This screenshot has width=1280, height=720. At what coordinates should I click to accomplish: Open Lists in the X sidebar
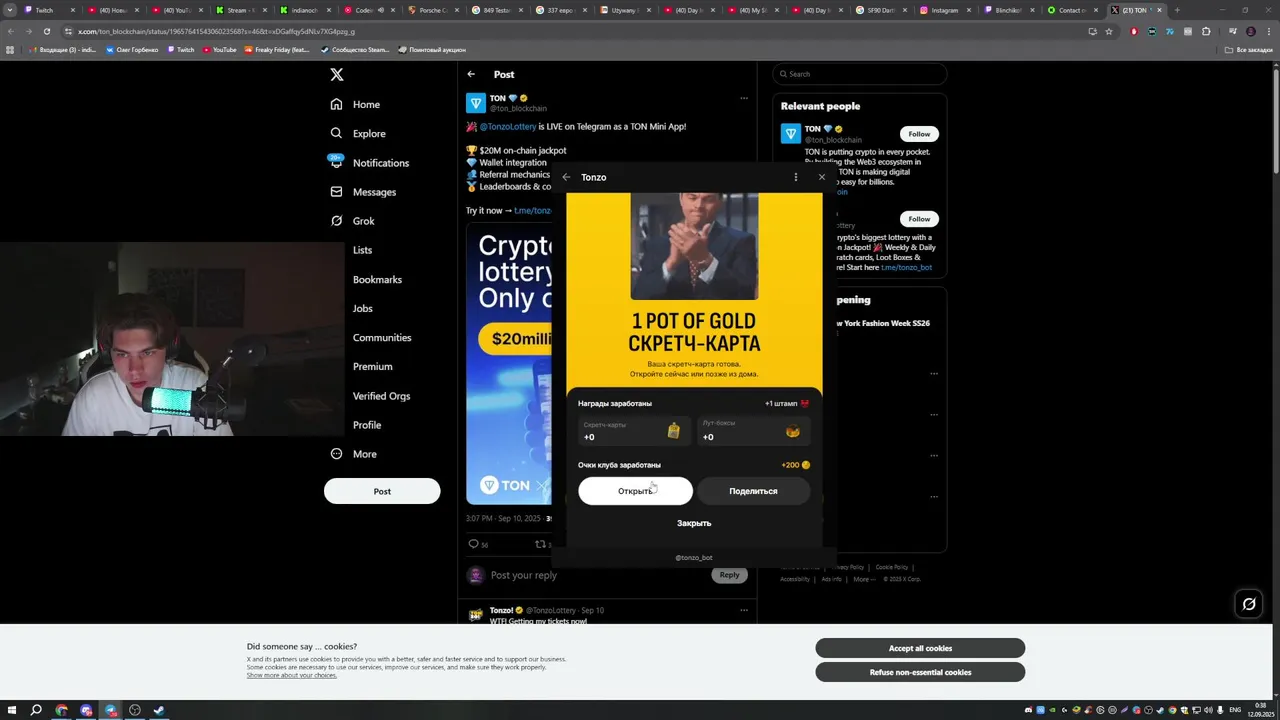click(362, 250)
